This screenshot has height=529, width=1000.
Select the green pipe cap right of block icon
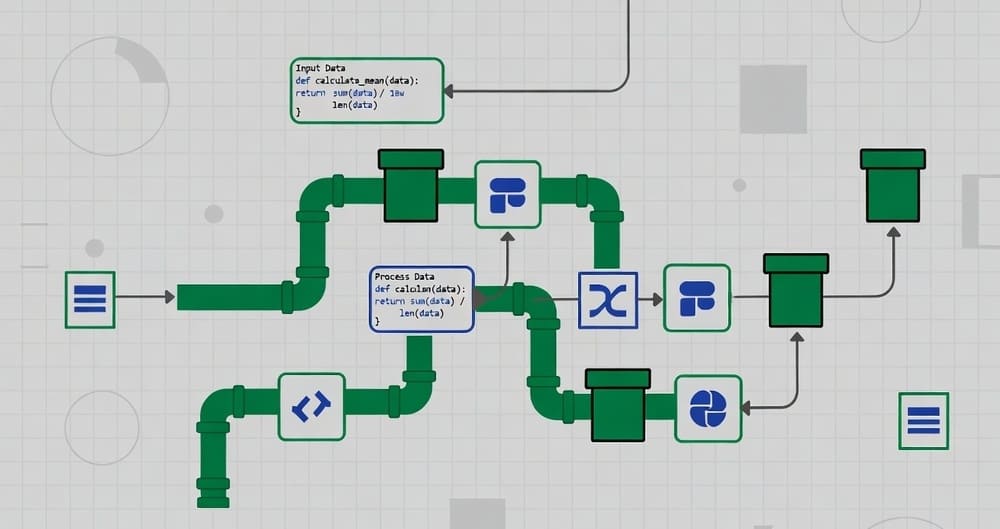pos(796,290)
